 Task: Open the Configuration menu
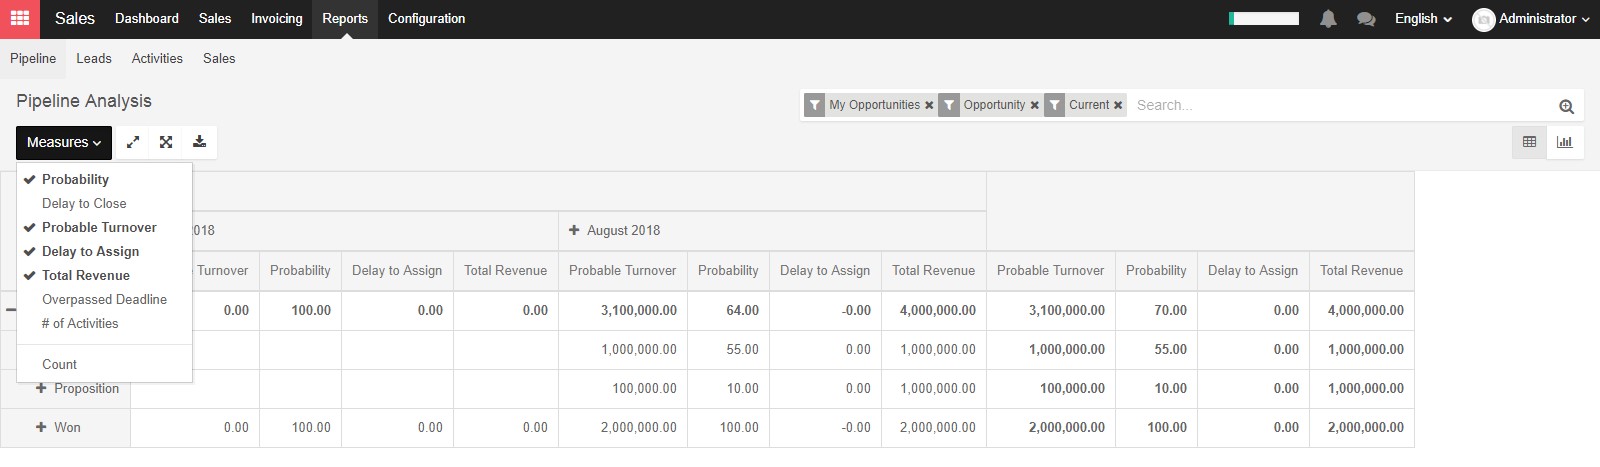426,19
